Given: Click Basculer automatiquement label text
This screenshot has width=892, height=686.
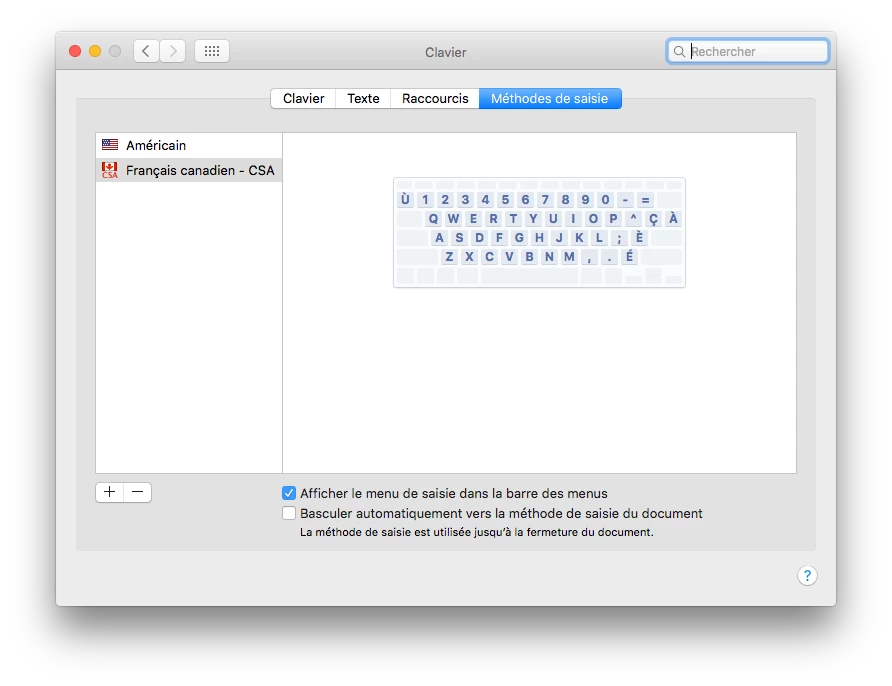Looking at the screenshot, I should [501, 513].
